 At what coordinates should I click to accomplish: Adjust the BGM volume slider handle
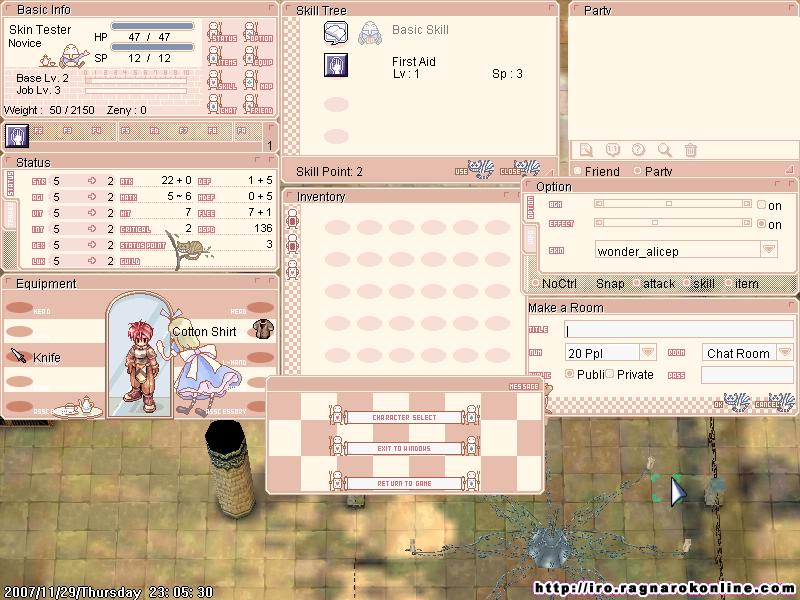pyautogui.click(x=668, y=204)
